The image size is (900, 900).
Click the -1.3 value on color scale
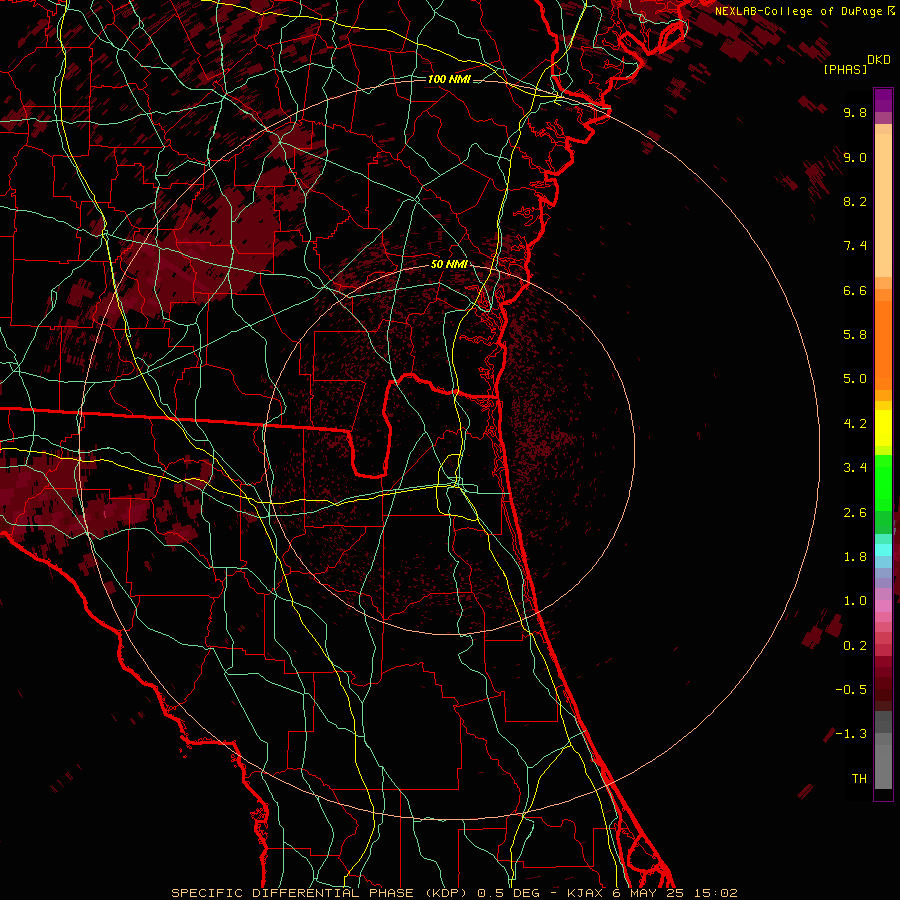pos(851,734)
